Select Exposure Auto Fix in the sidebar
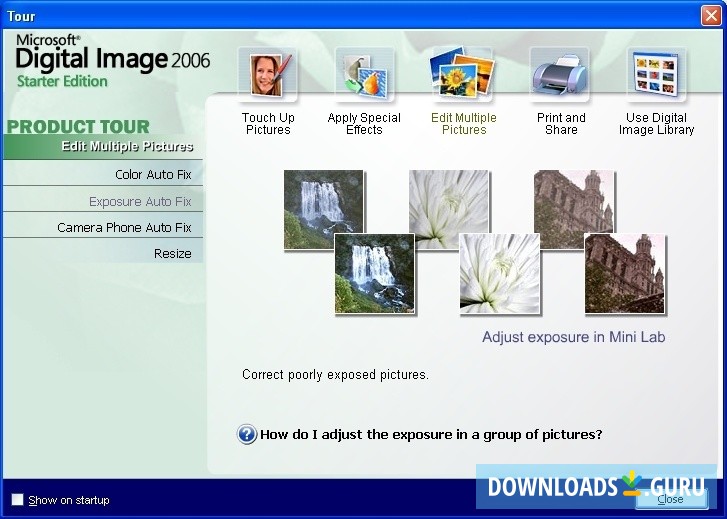 [103, 201]
